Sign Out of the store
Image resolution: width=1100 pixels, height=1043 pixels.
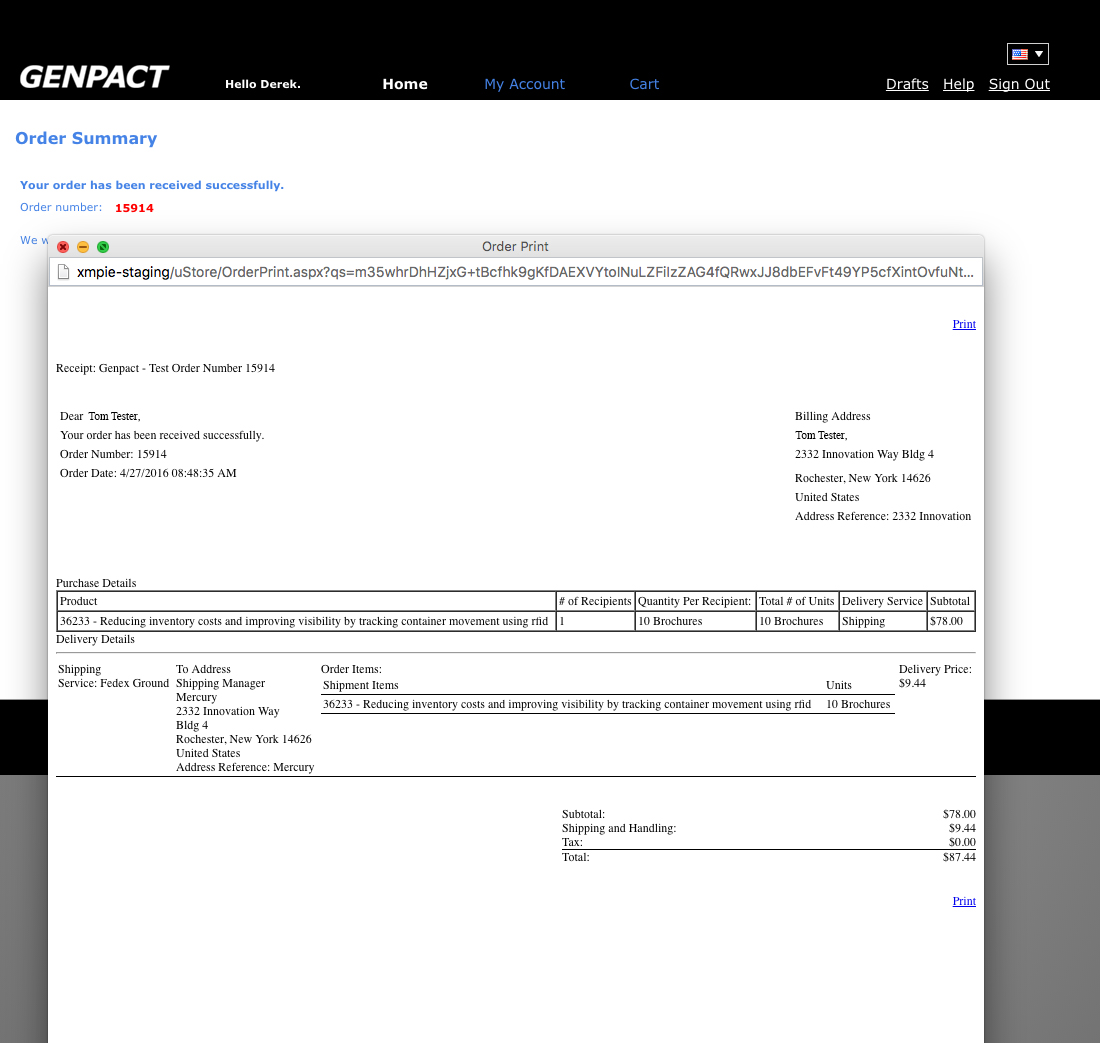1019,84
